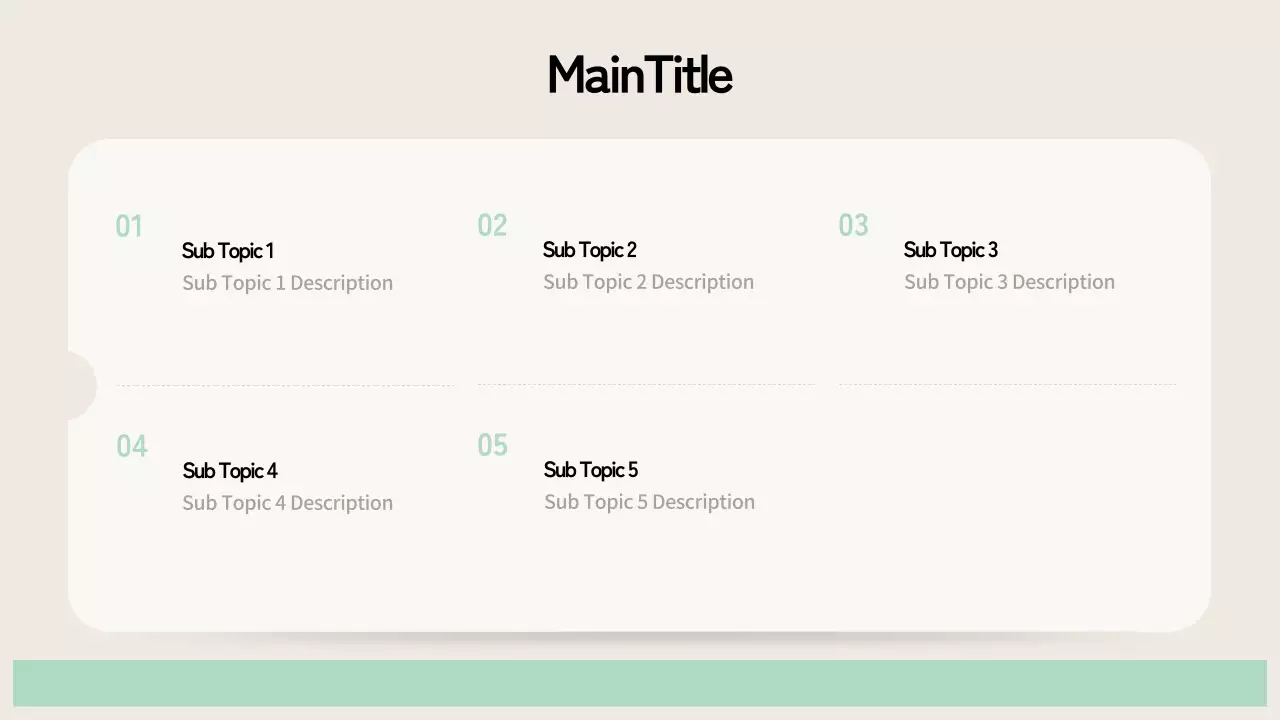
Task: Select the Sub Topic 4 heading
Action: tap(230, 471)
